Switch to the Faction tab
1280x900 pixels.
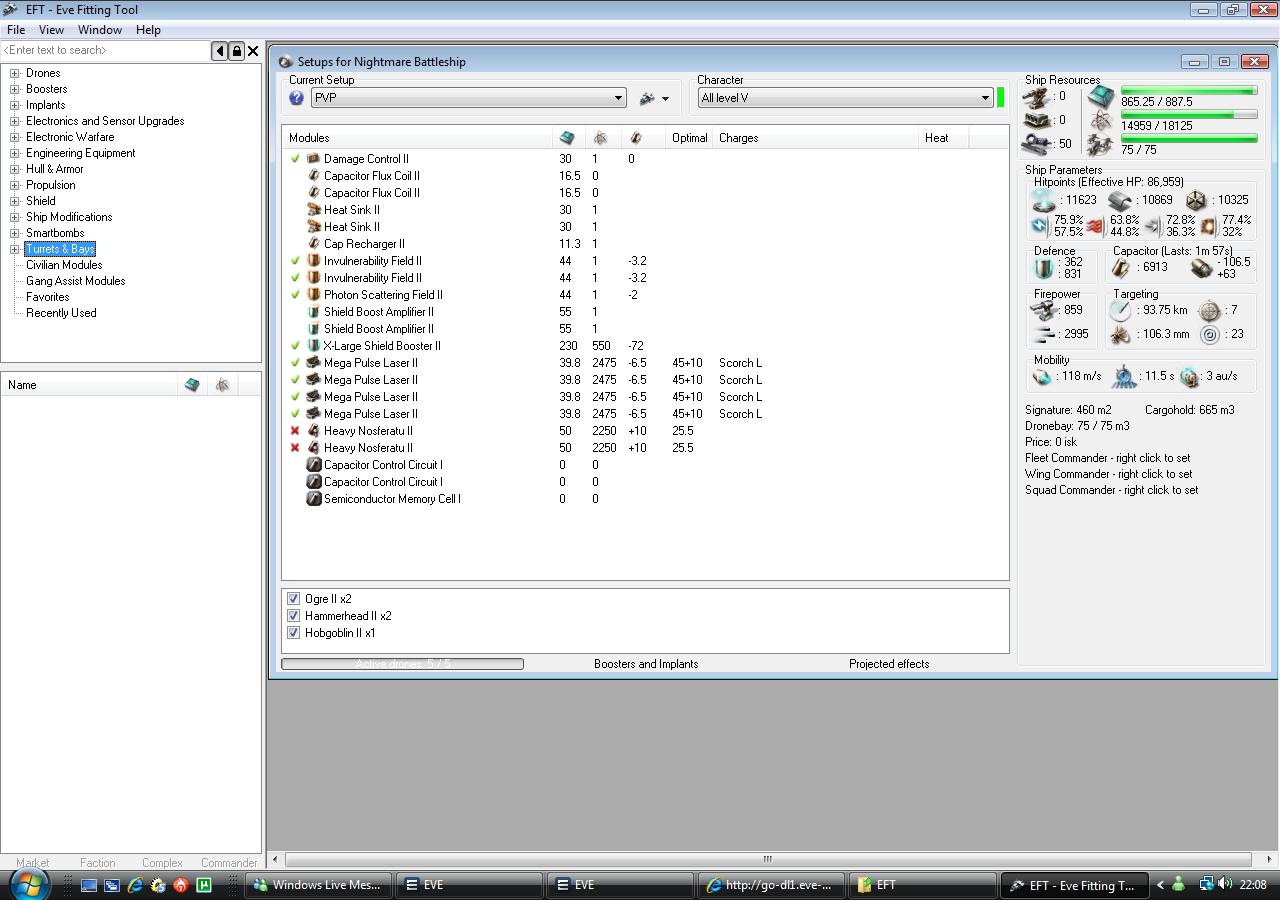98,863
